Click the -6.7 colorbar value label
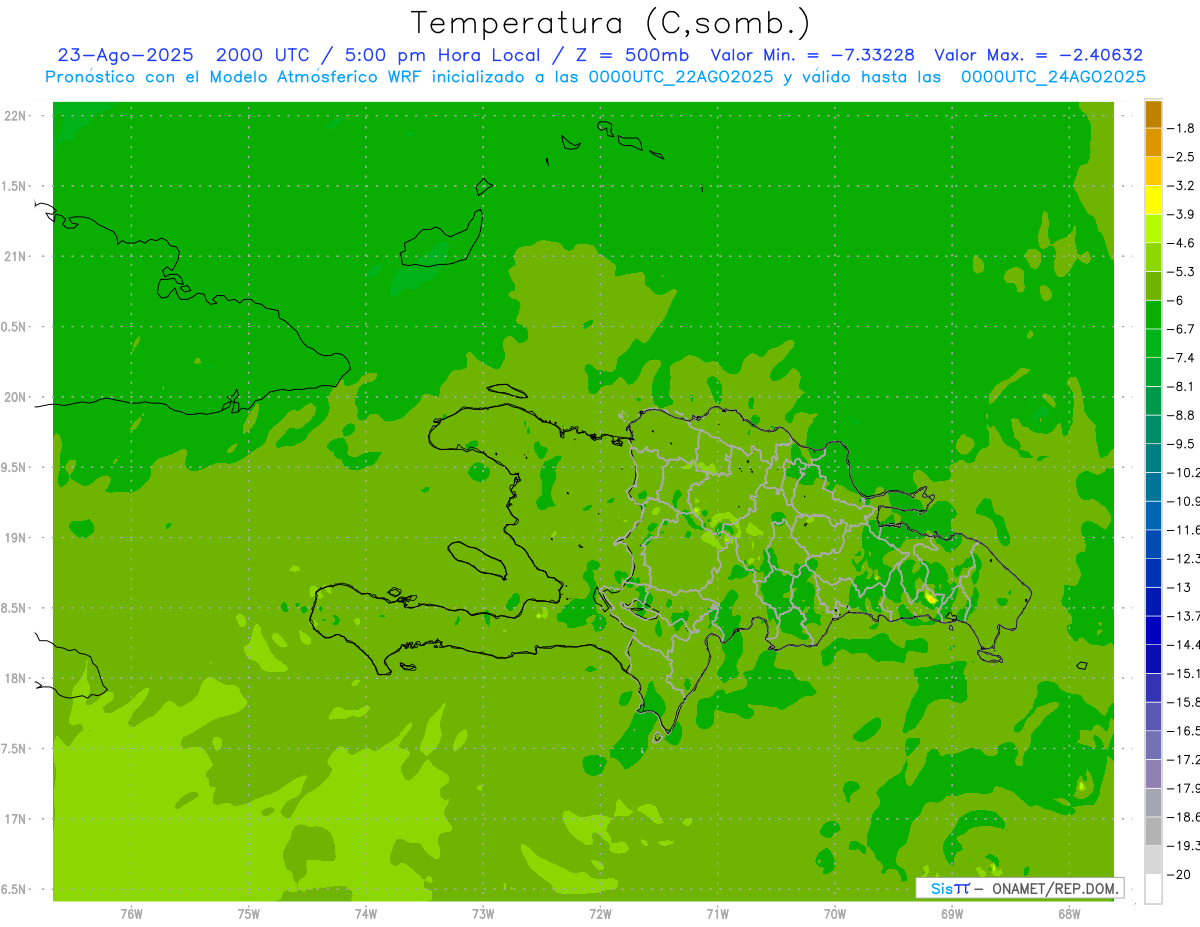Screen dimensions: 1200x927 coord(1182,329)
